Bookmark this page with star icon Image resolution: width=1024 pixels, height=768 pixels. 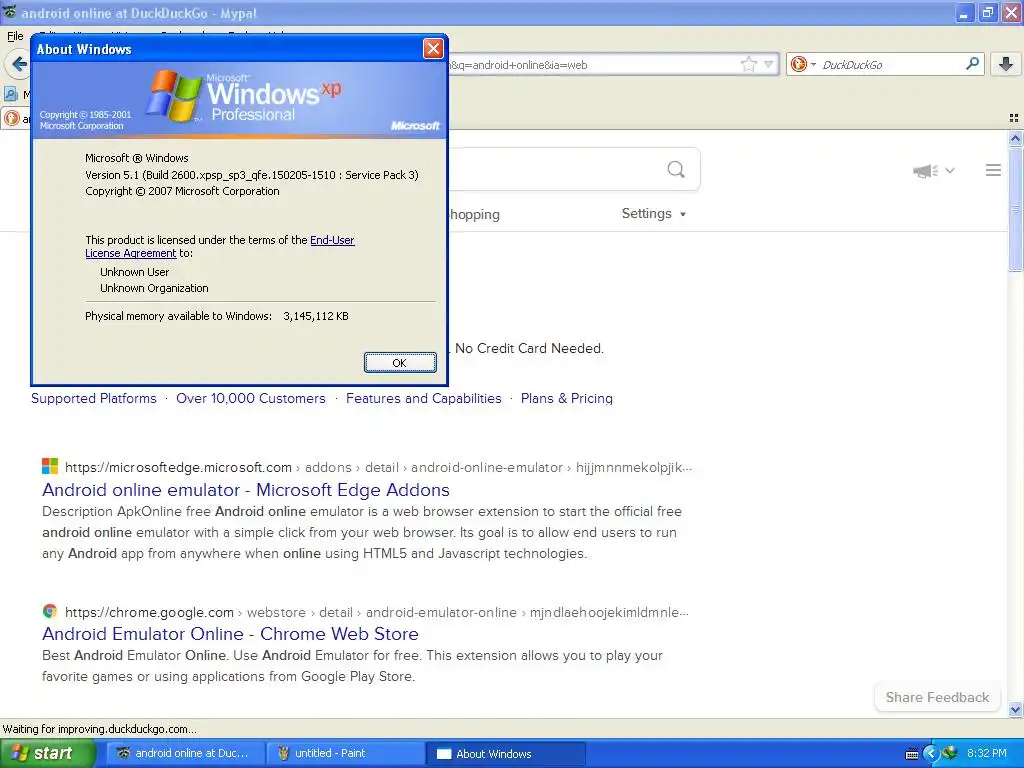(748, 64)
